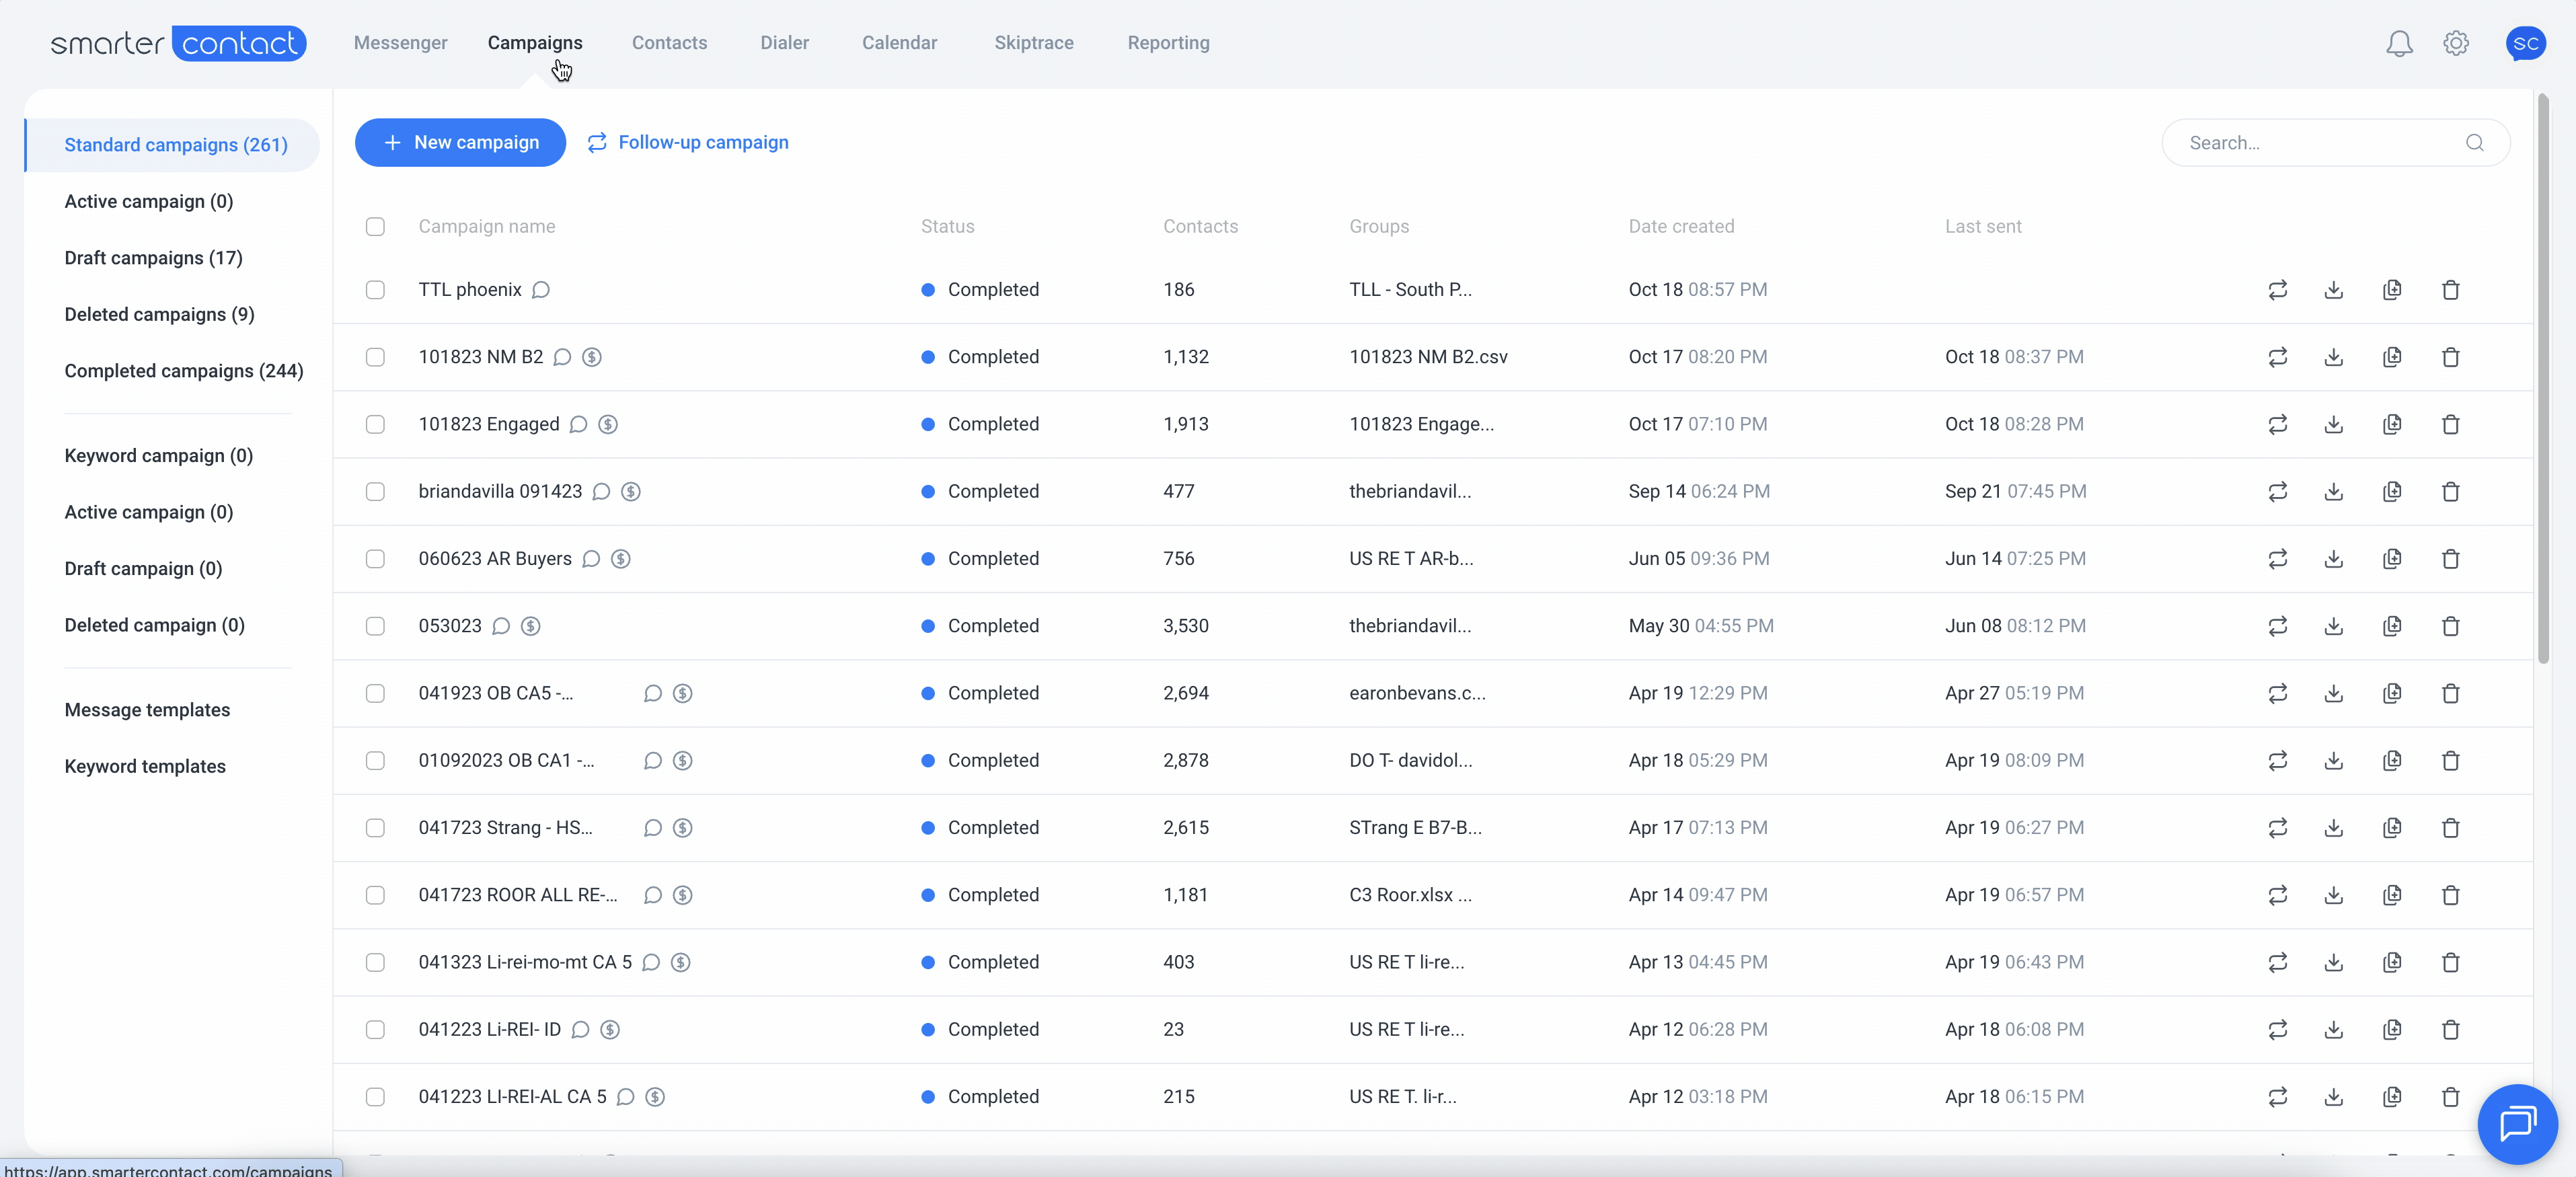Download the 101823 Engaged campaign
The image size is (2576, 1177).
tap(2333, 424)
